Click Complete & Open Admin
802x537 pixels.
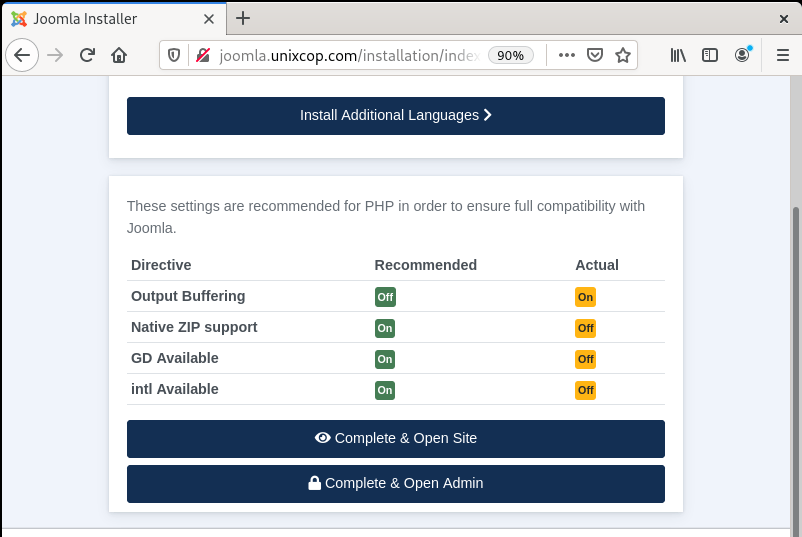coord(396,484)
